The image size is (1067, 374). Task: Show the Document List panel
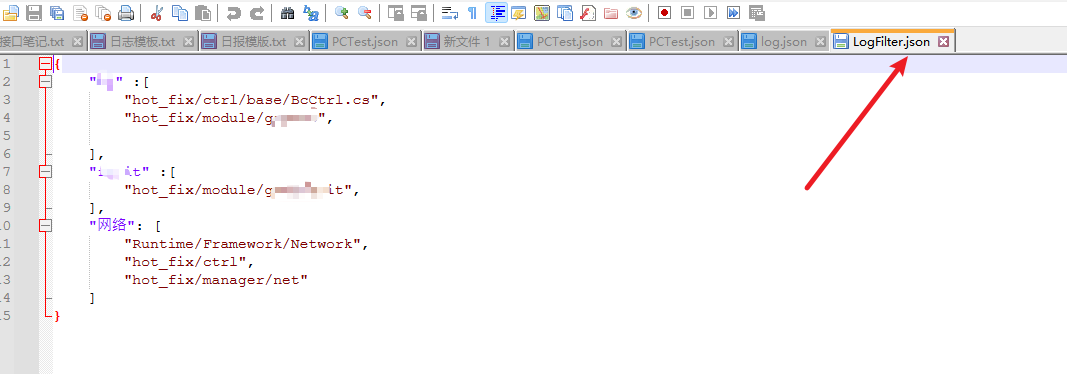tap(565, 12)
